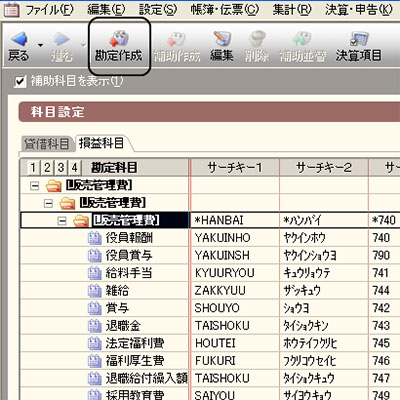
Task: Click the 決算項目 toolbar icon
Action: (359, 39)
